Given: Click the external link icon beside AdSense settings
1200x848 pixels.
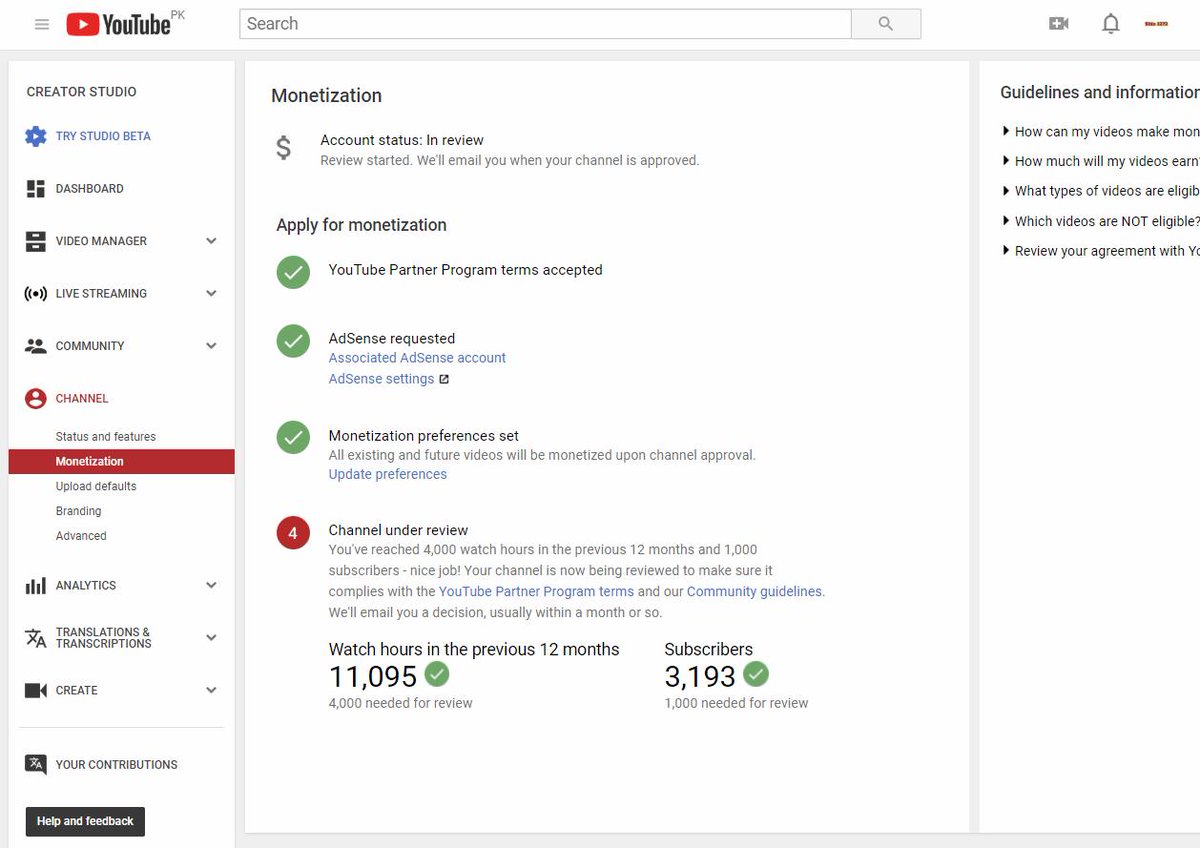Looking at the screenshot, I should (x=444, y=380).
